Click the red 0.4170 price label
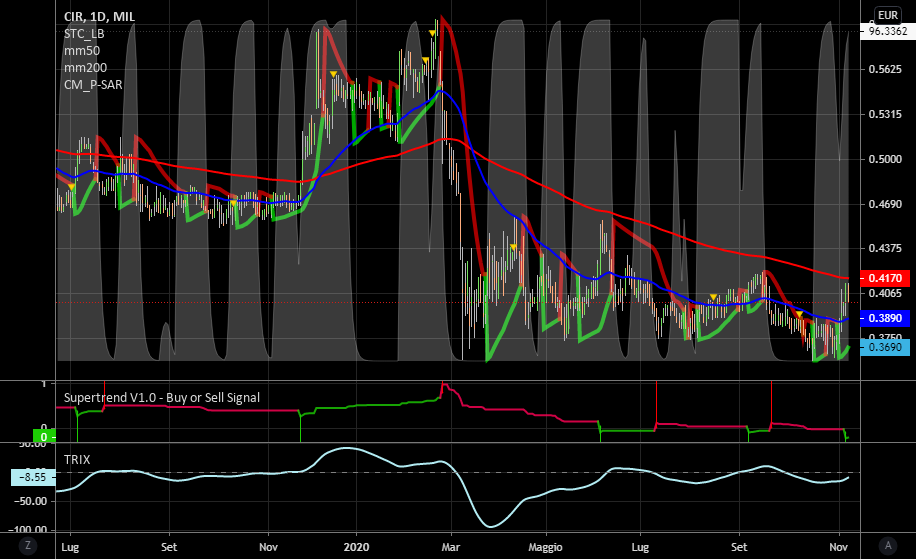Screen dimensions: 916x559 [x=885, y=278]
